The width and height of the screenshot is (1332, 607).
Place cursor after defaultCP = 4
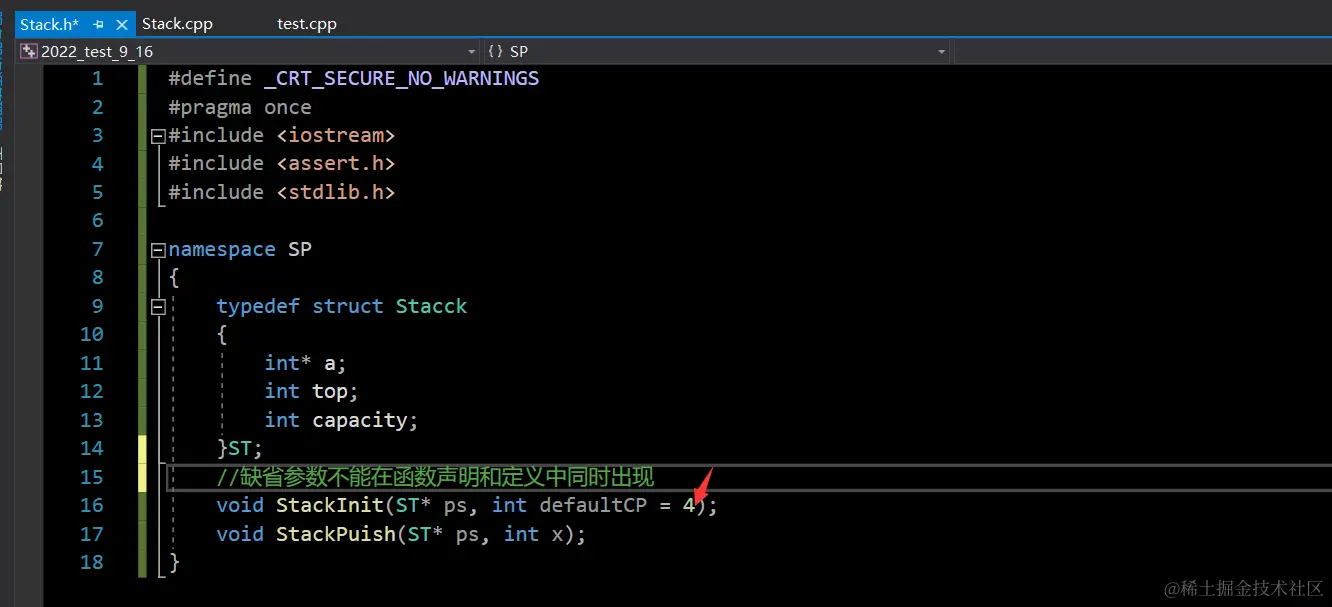click(695, 505)
